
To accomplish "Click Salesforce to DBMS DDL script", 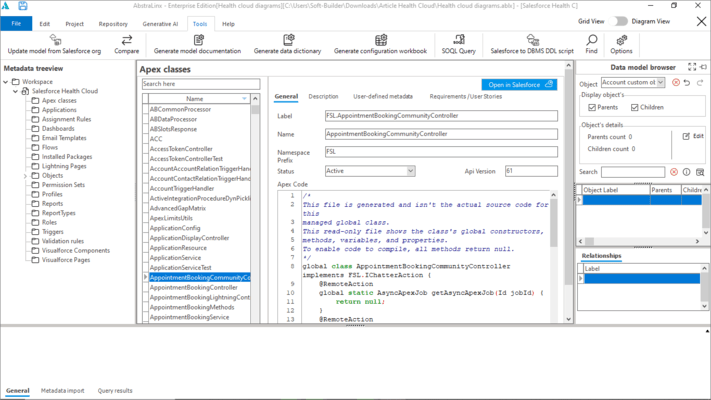I will click(x=531, y=40).
